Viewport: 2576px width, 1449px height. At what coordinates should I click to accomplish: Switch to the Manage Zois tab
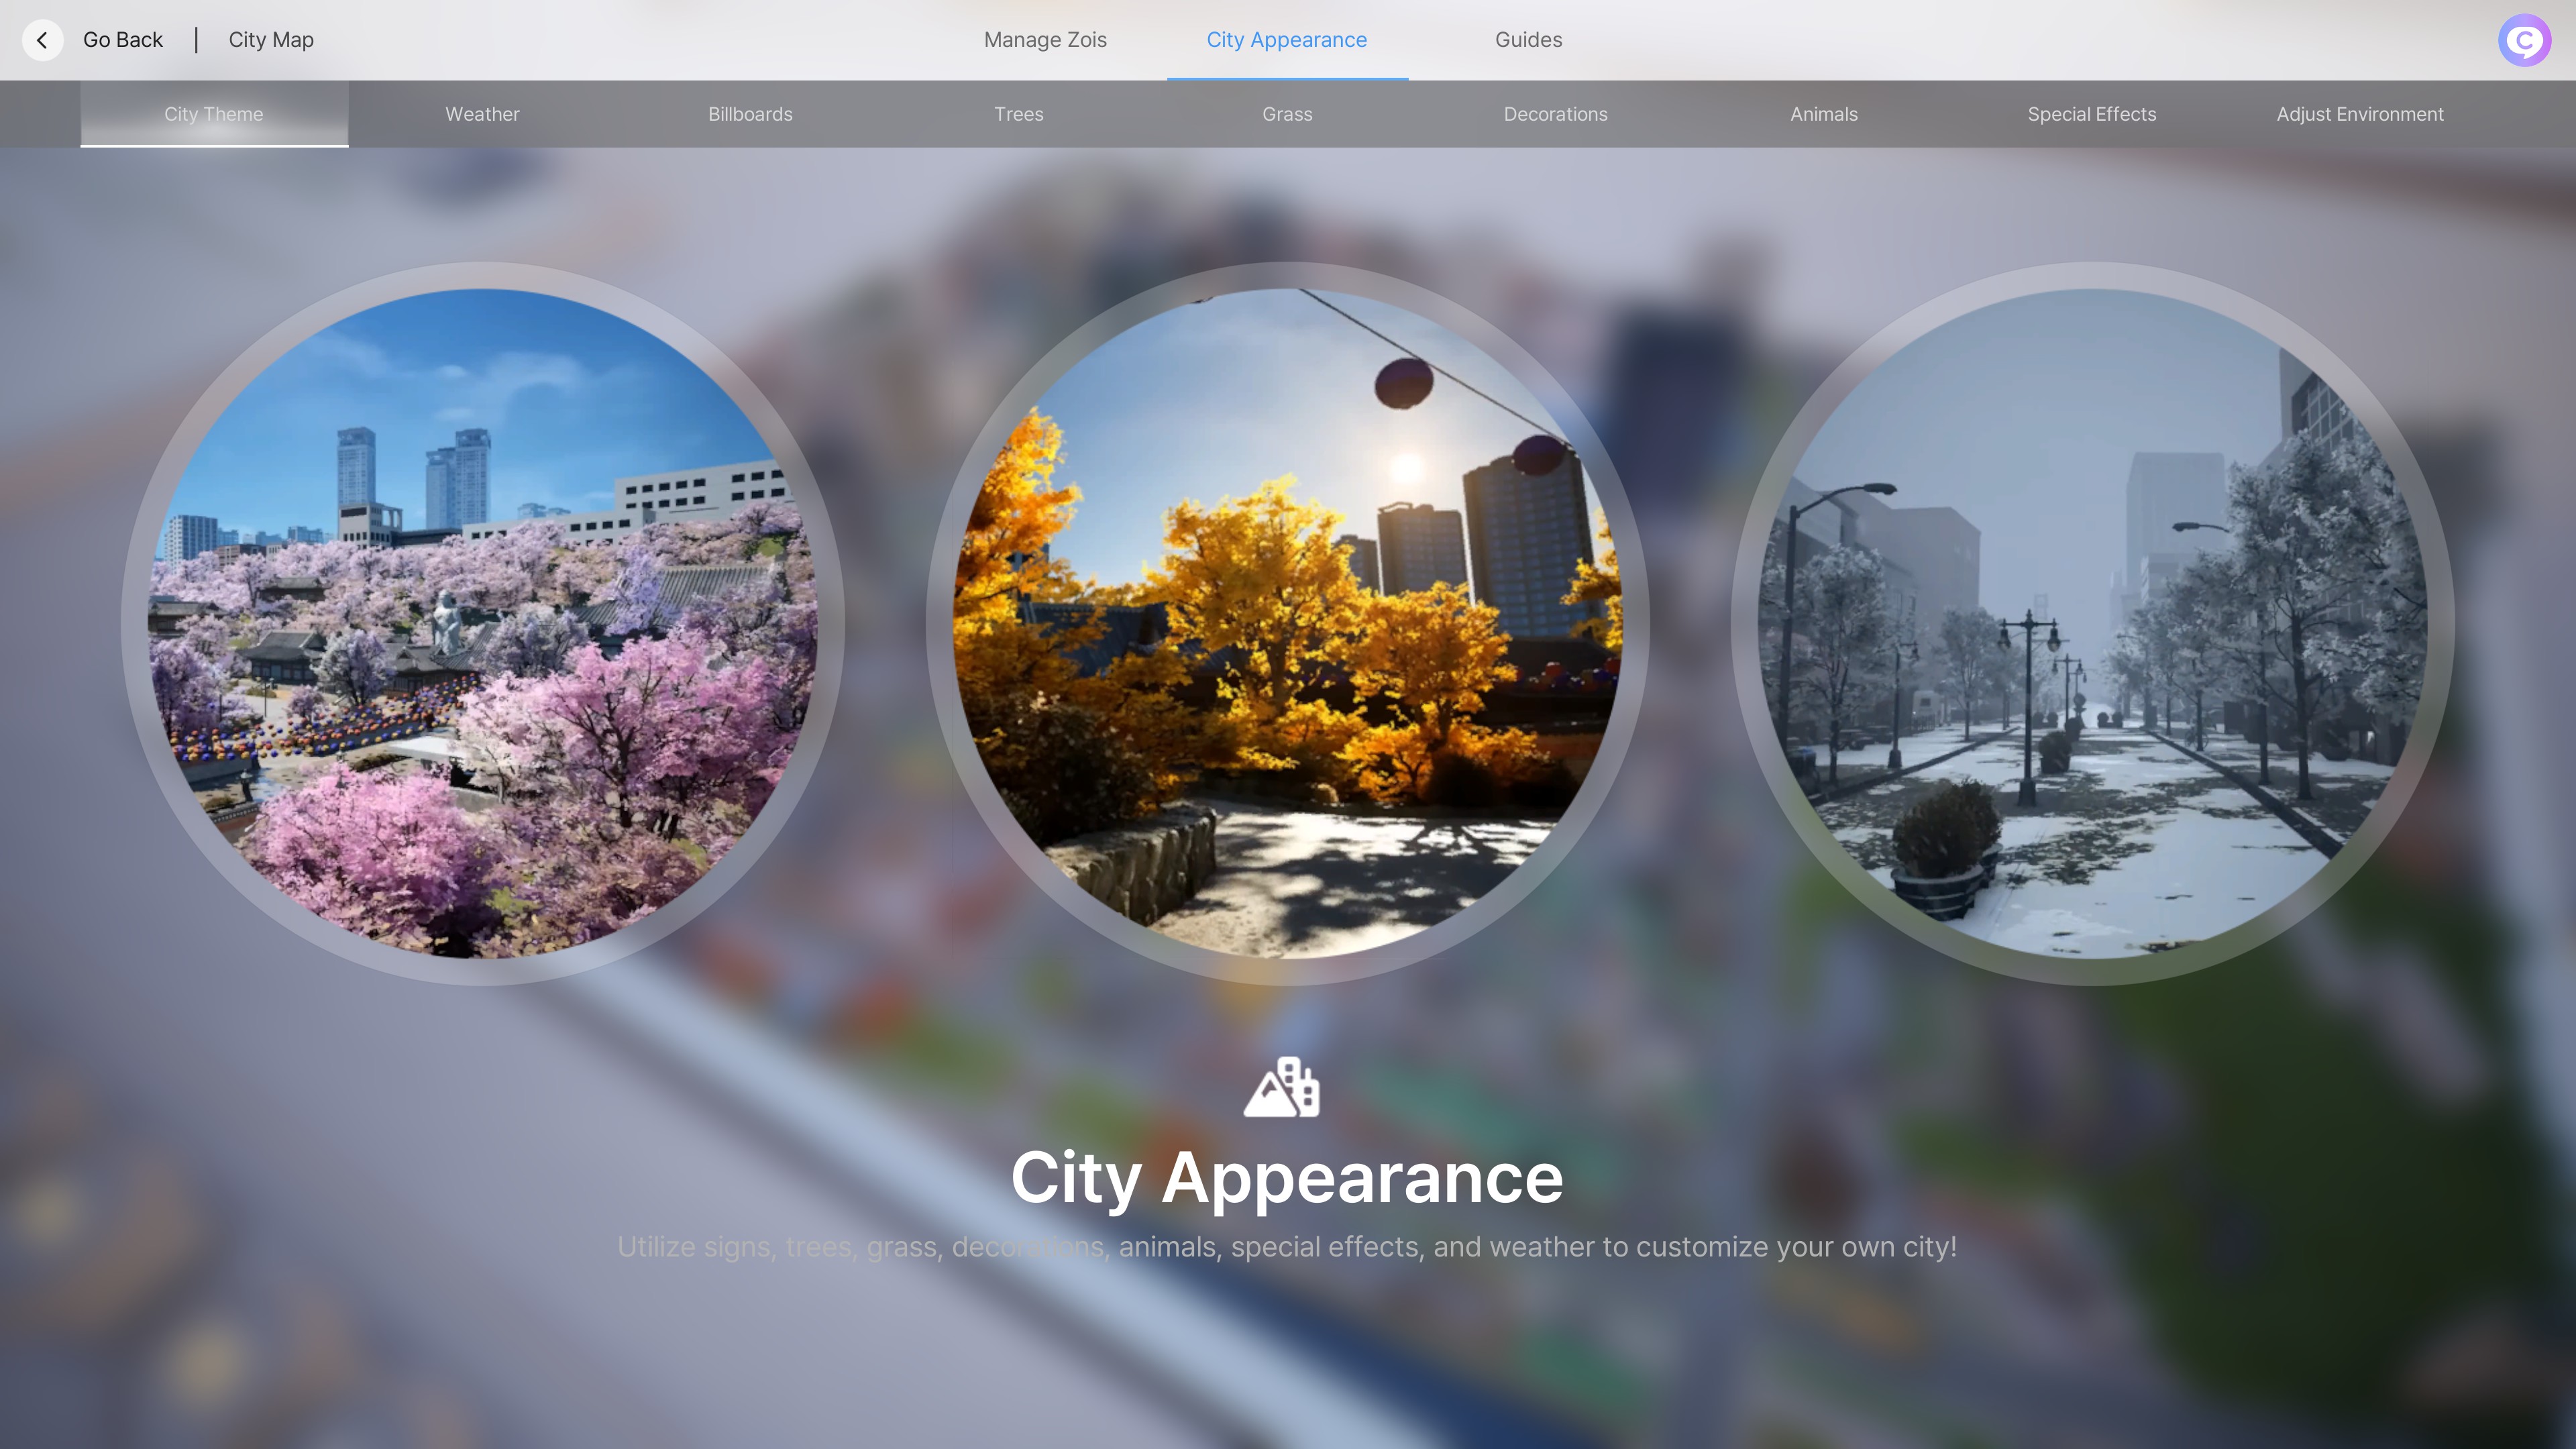1045,40
